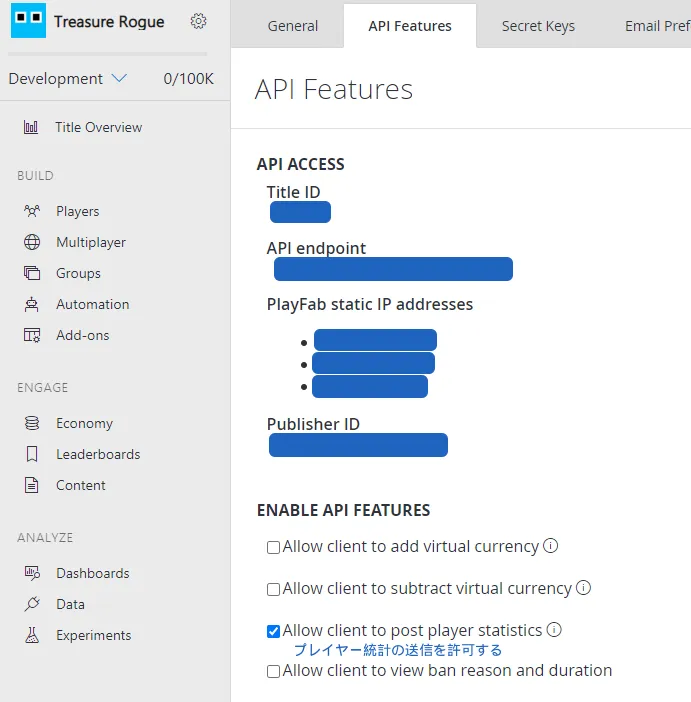Screen dimensions: 691x702
Task: Click the info icon next to add virtual currency
Action: pyautogui.click(x=550, y=546)
